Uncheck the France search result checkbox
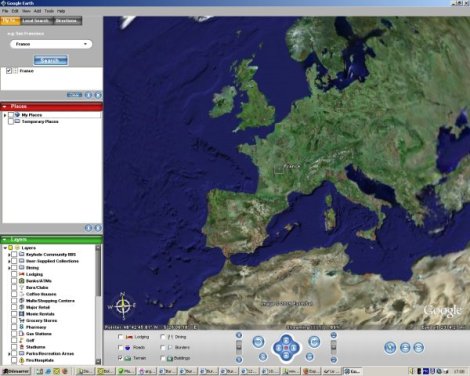The width and height of the screenshot is (470, 376). click(9, 71)
